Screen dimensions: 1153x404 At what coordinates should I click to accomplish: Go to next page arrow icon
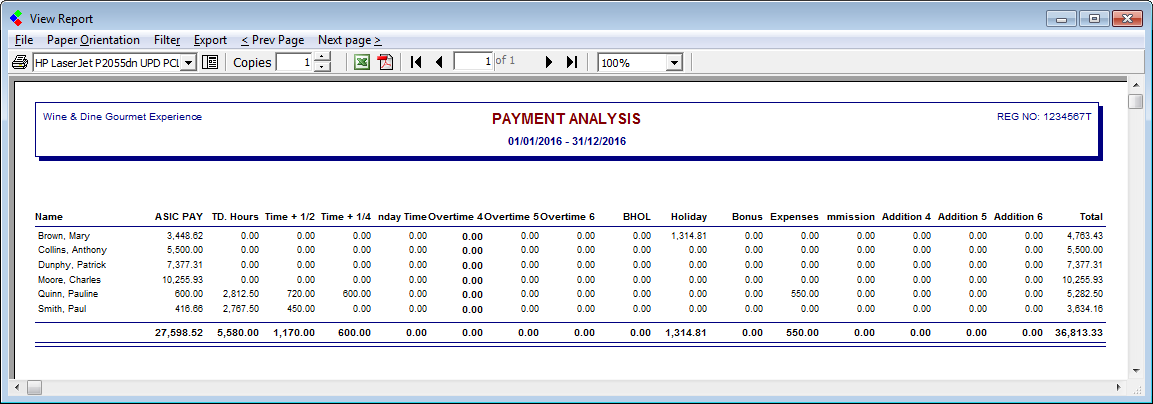[x=548, y=63]
